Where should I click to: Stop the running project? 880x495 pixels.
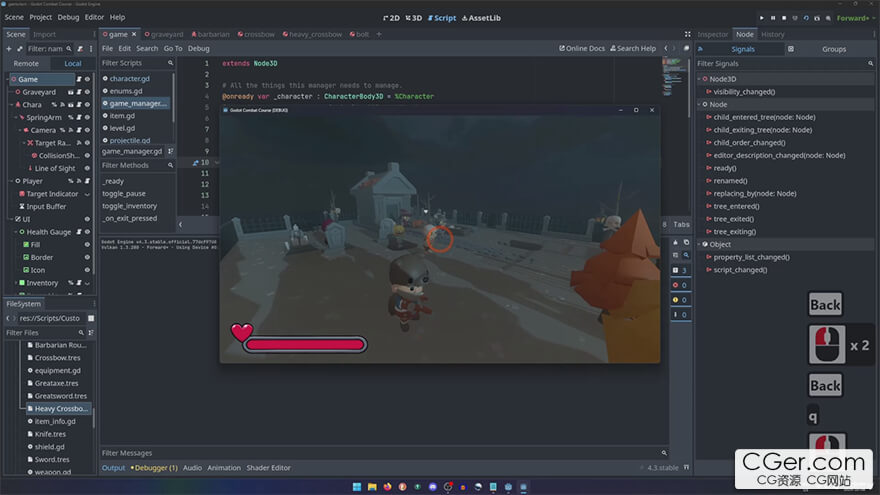784,18
